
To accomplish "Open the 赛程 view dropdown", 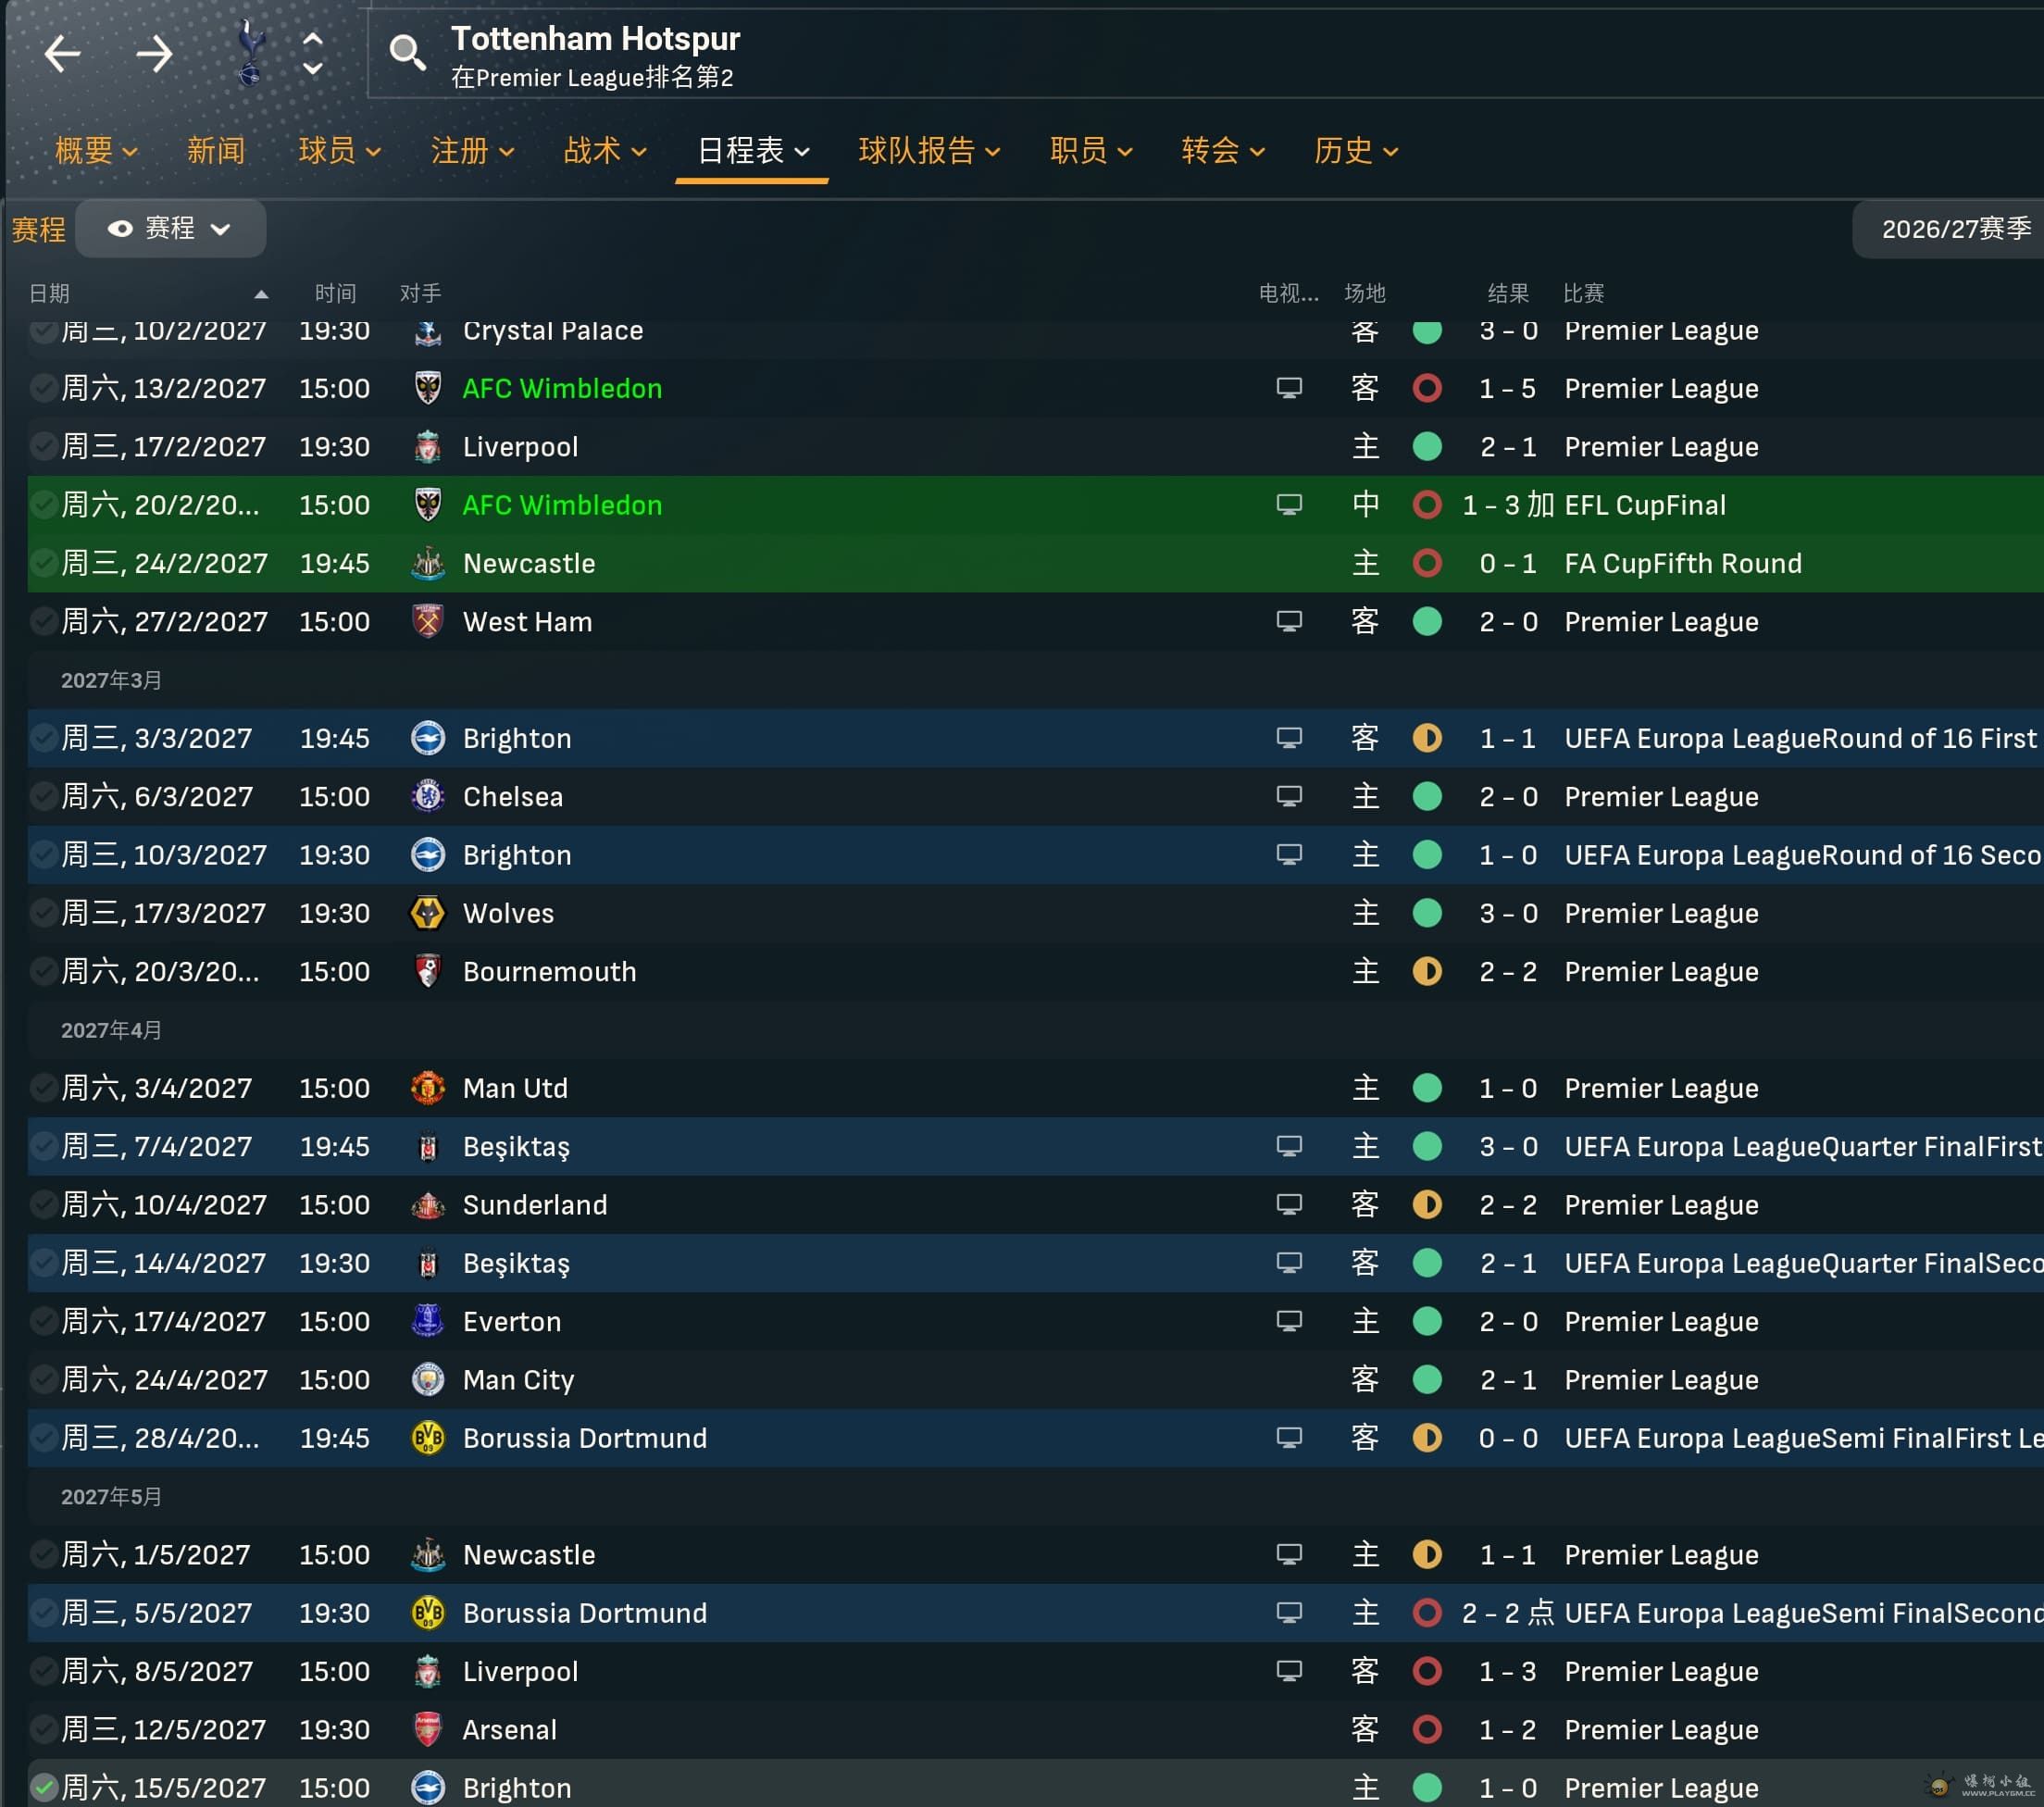I will (170, 229).
